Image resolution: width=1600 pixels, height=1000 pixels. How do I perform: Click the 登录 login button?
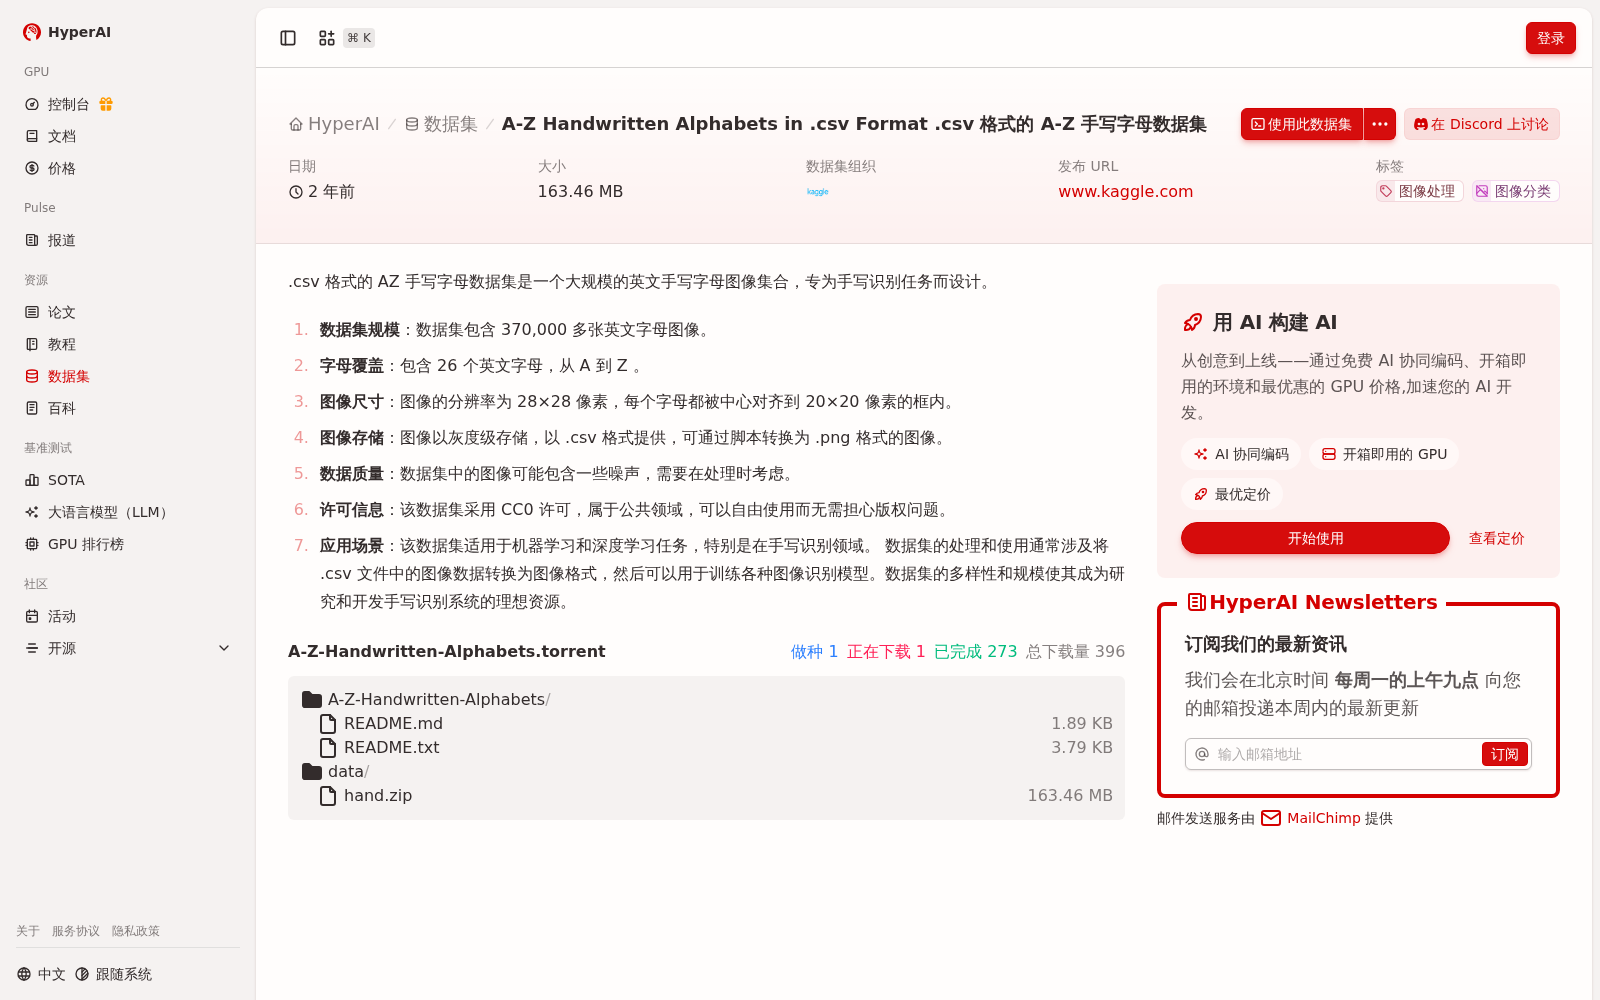click(x=1550, y=38)
